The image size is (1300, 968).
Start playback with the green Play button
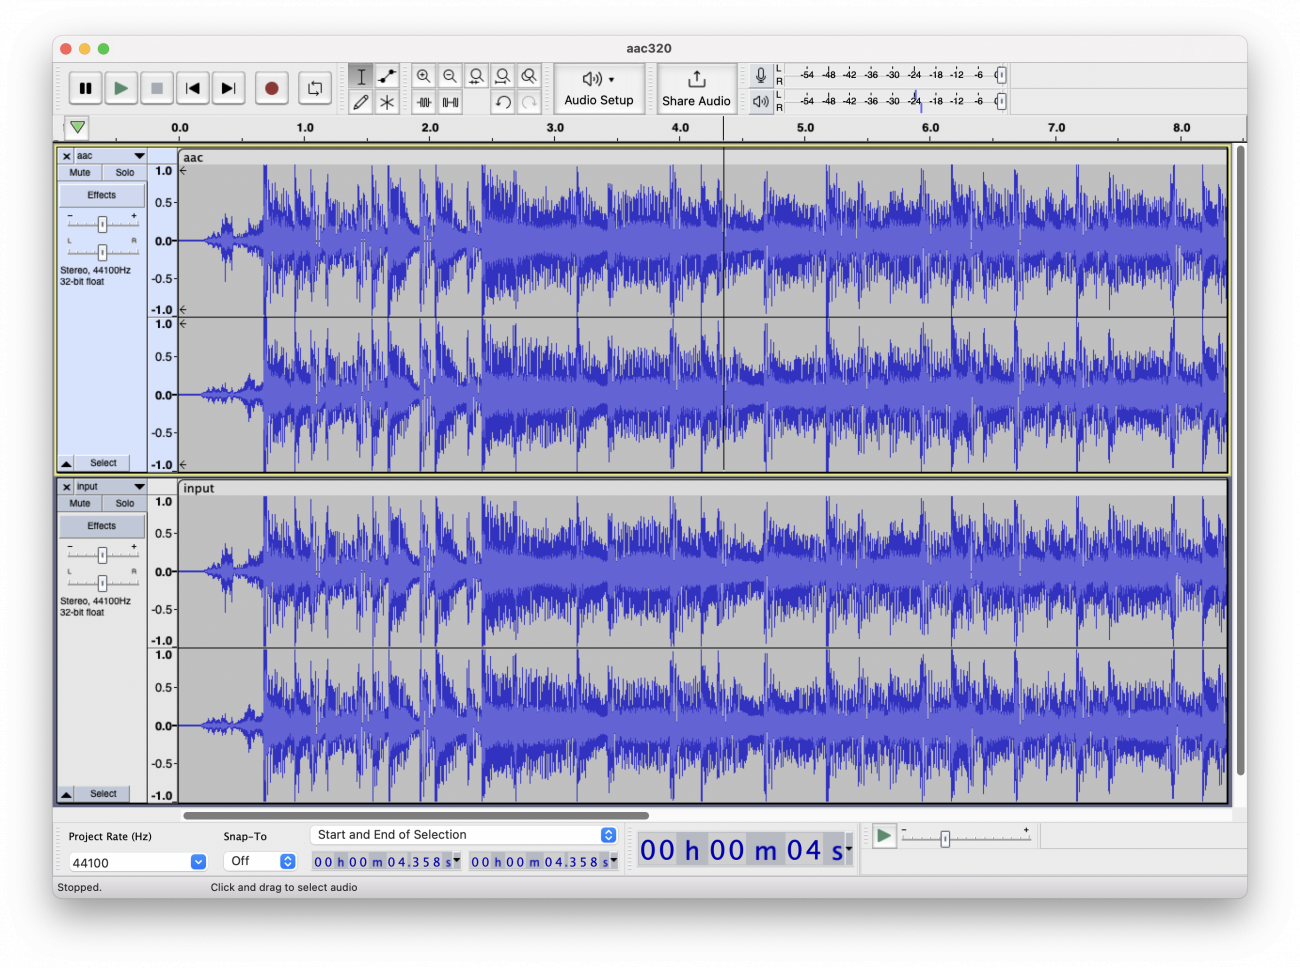point(121,88)
